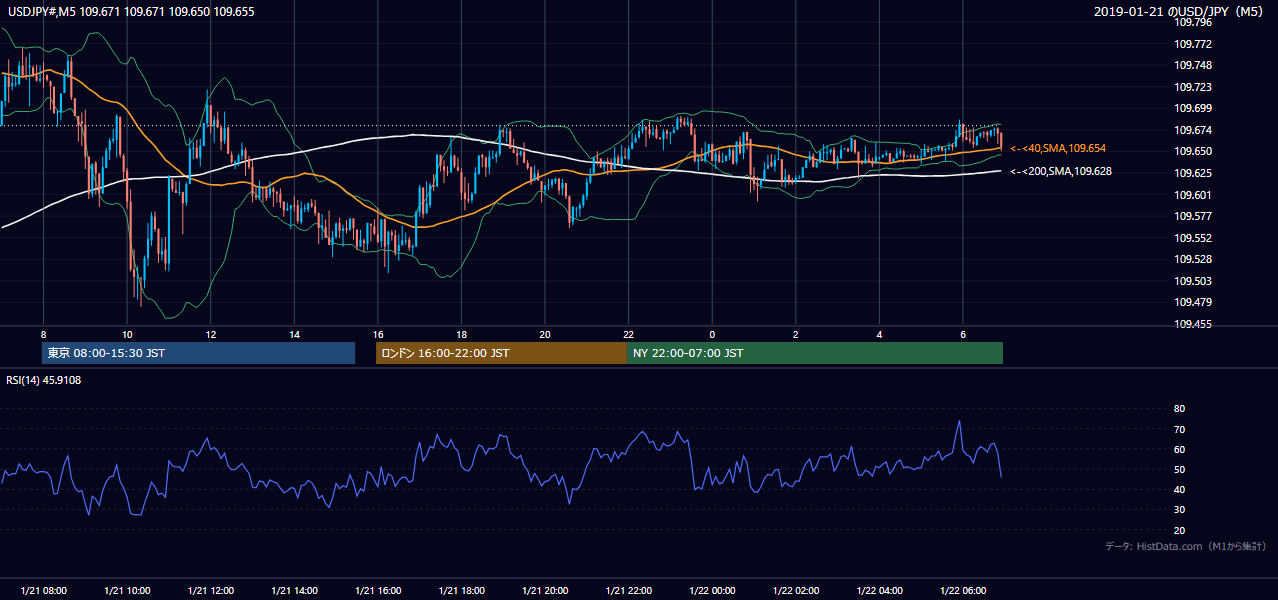Click the bottom date label 1/21 22:00

point(628,591)
